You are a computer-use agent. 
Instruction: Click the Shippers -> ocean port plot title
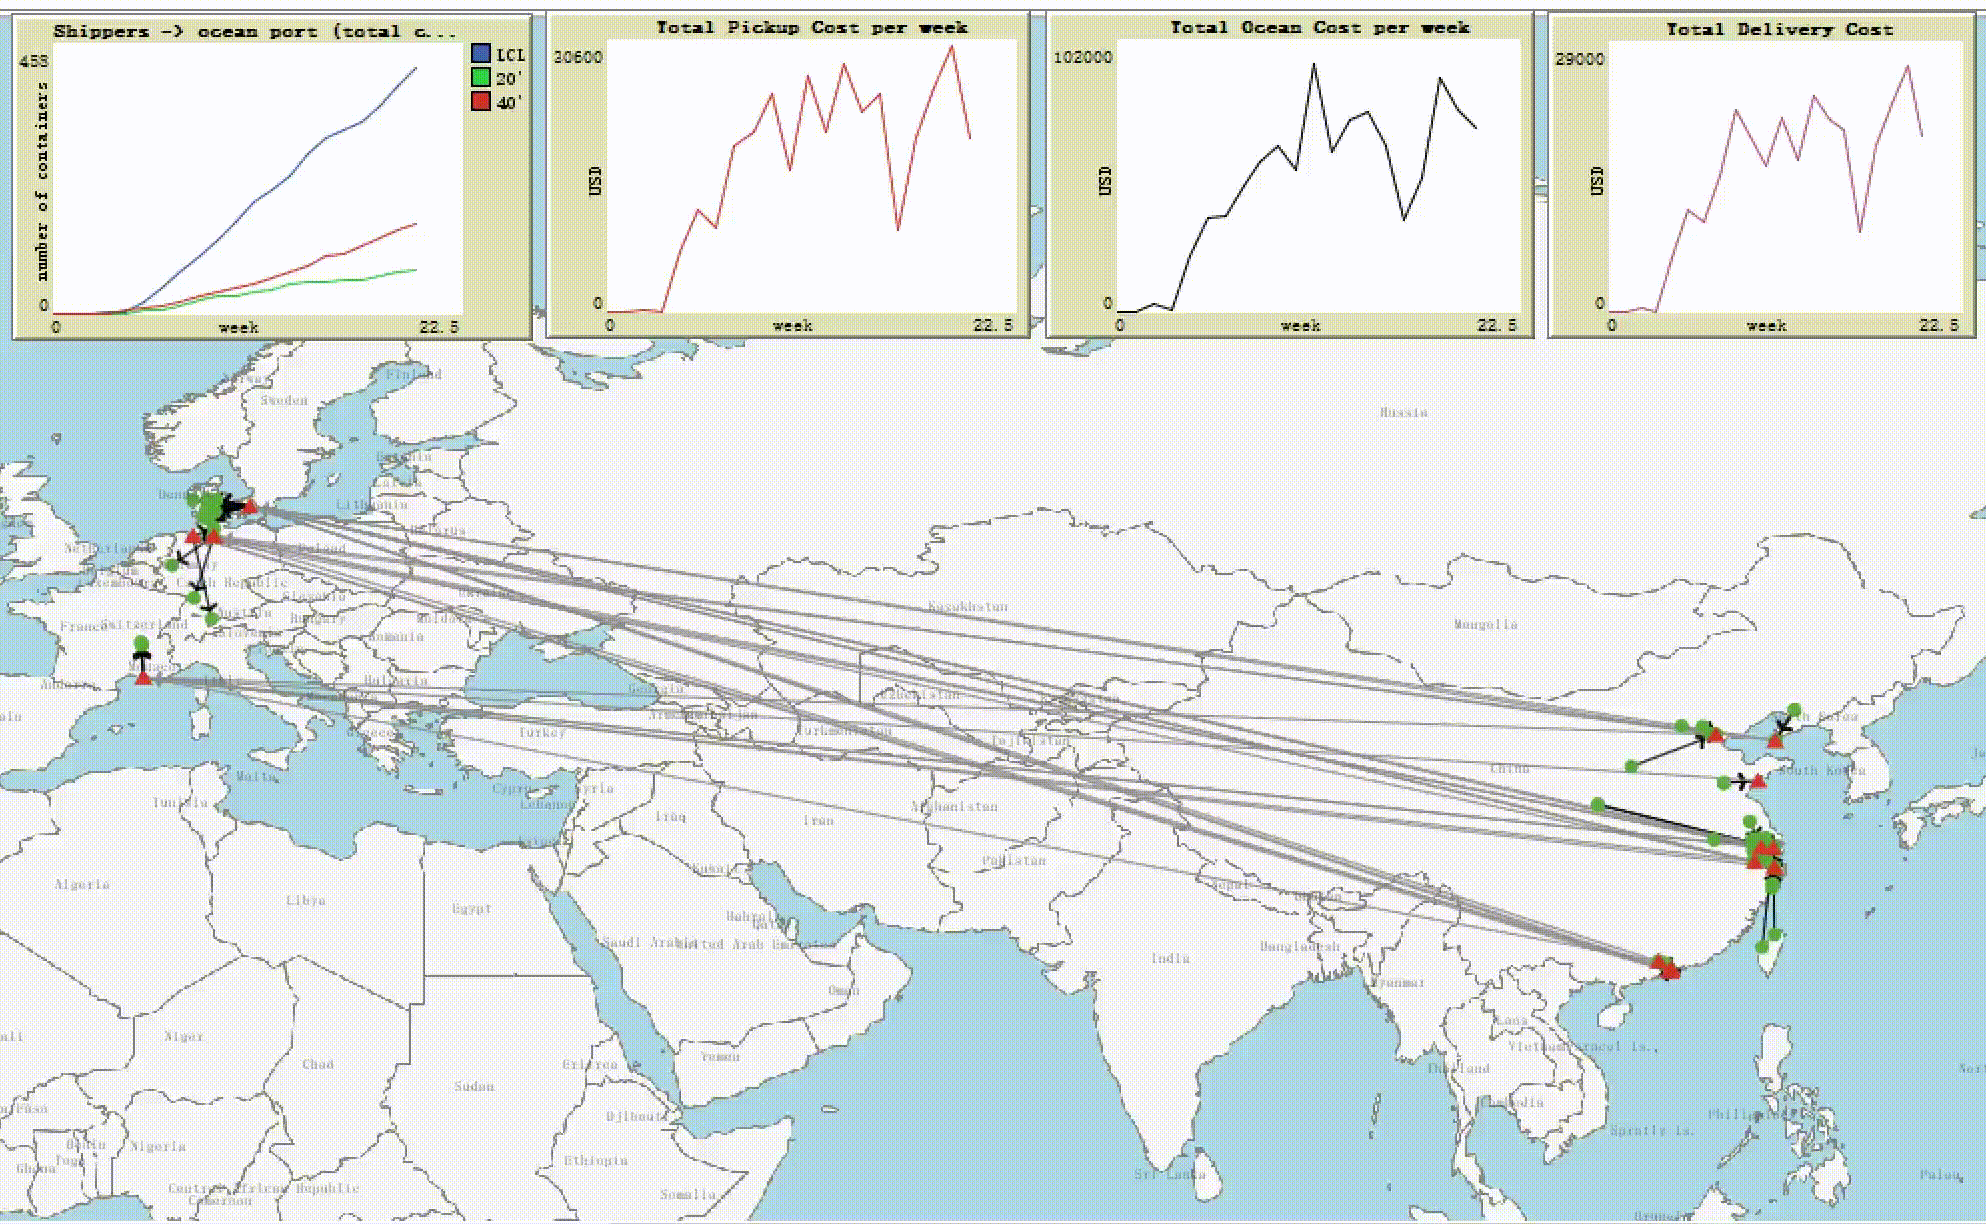(255, 31)
